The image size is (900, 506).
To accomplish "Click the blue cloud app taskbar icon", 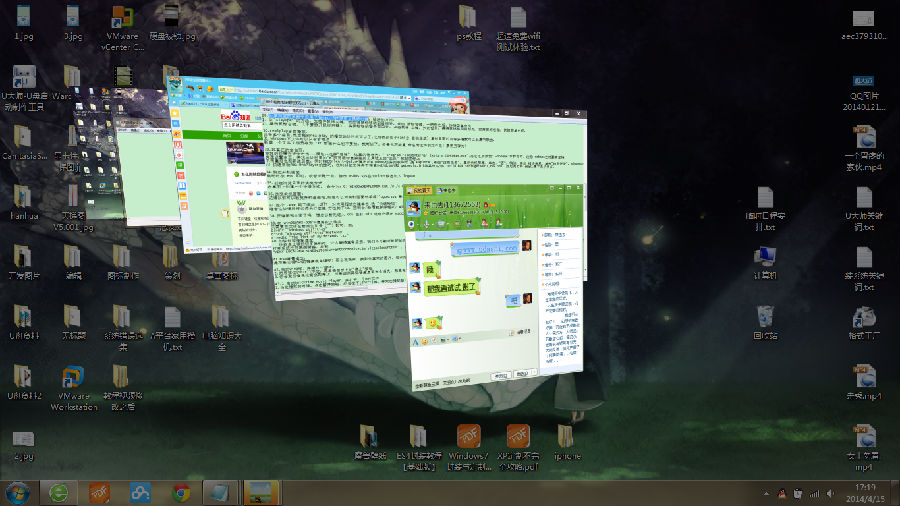I will point(141,492).
